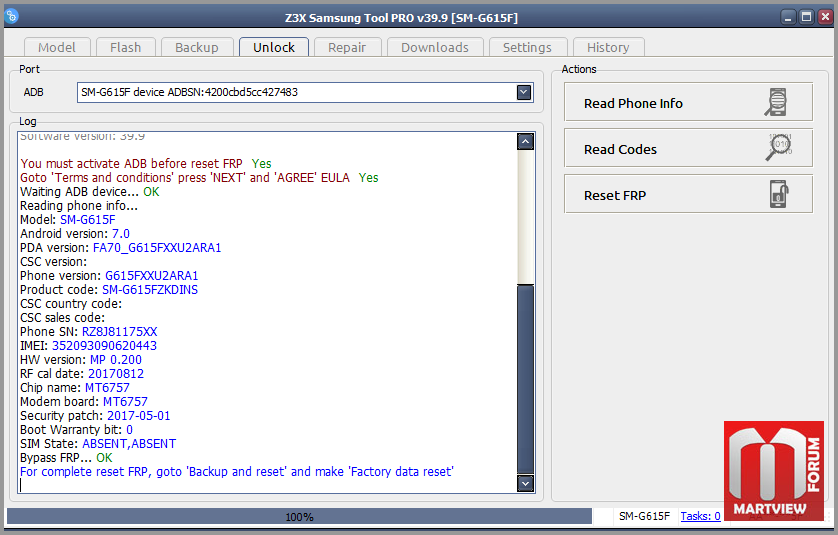
Task: Open the Downloads tab
Action: (x=434, y=48)
